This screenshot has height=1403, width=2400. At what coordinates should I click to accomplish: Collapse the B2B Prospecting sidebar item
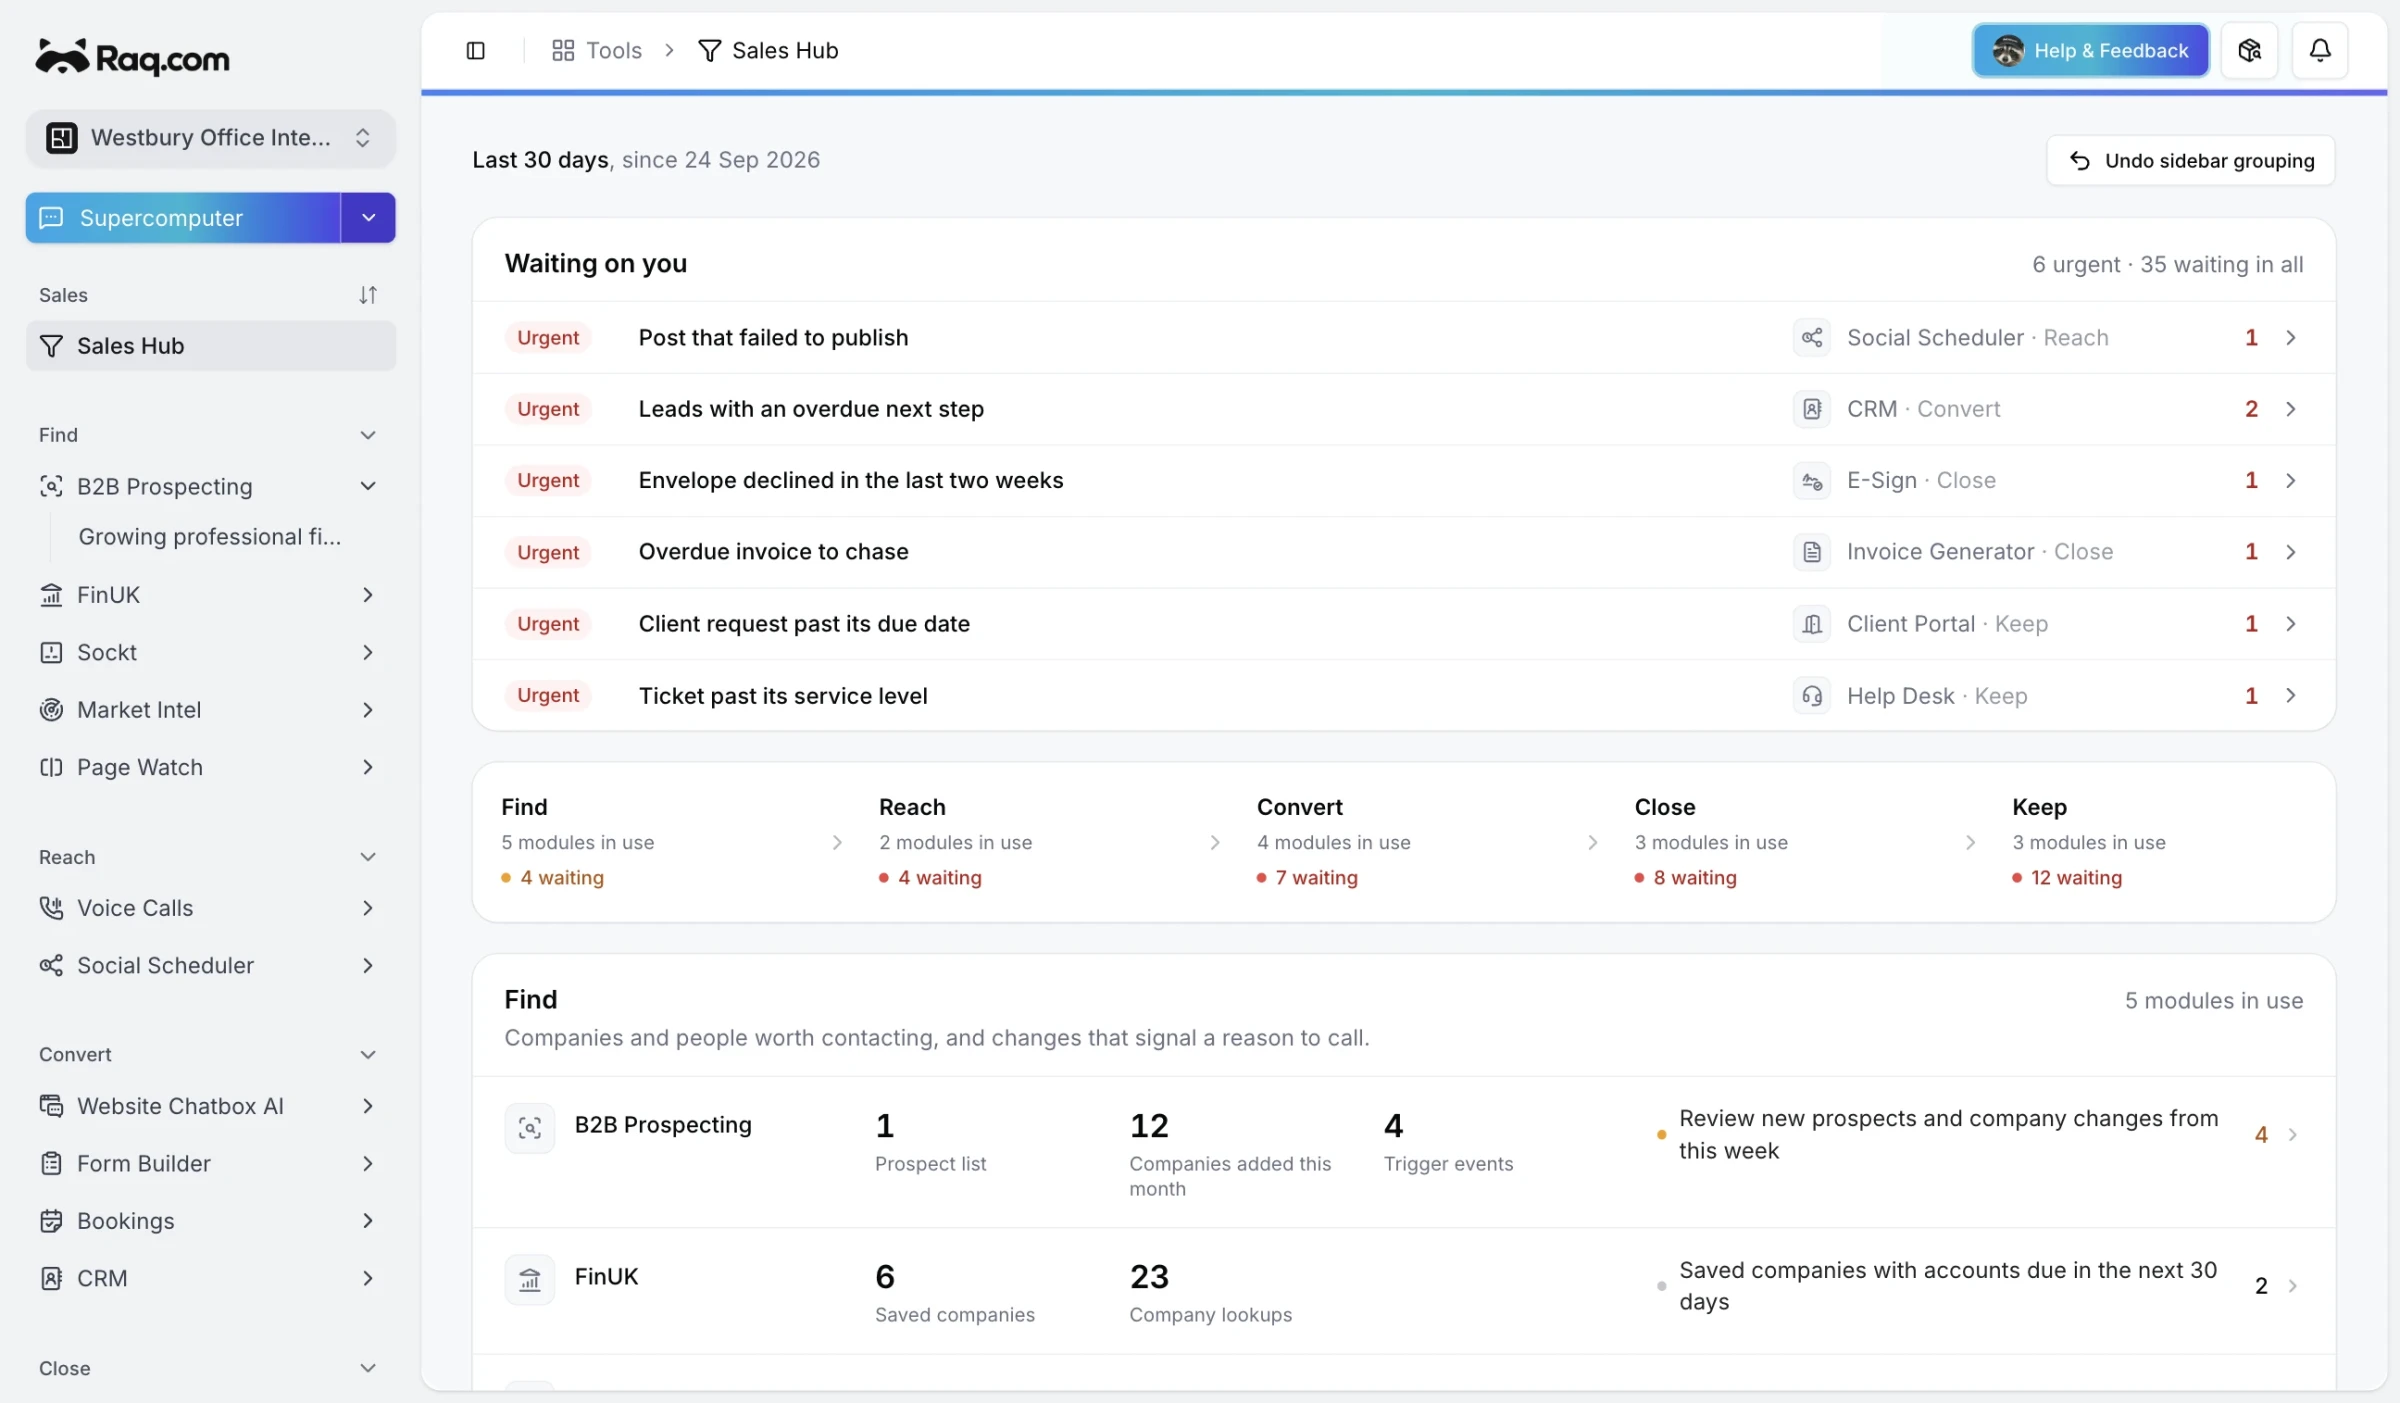point(368,486)
